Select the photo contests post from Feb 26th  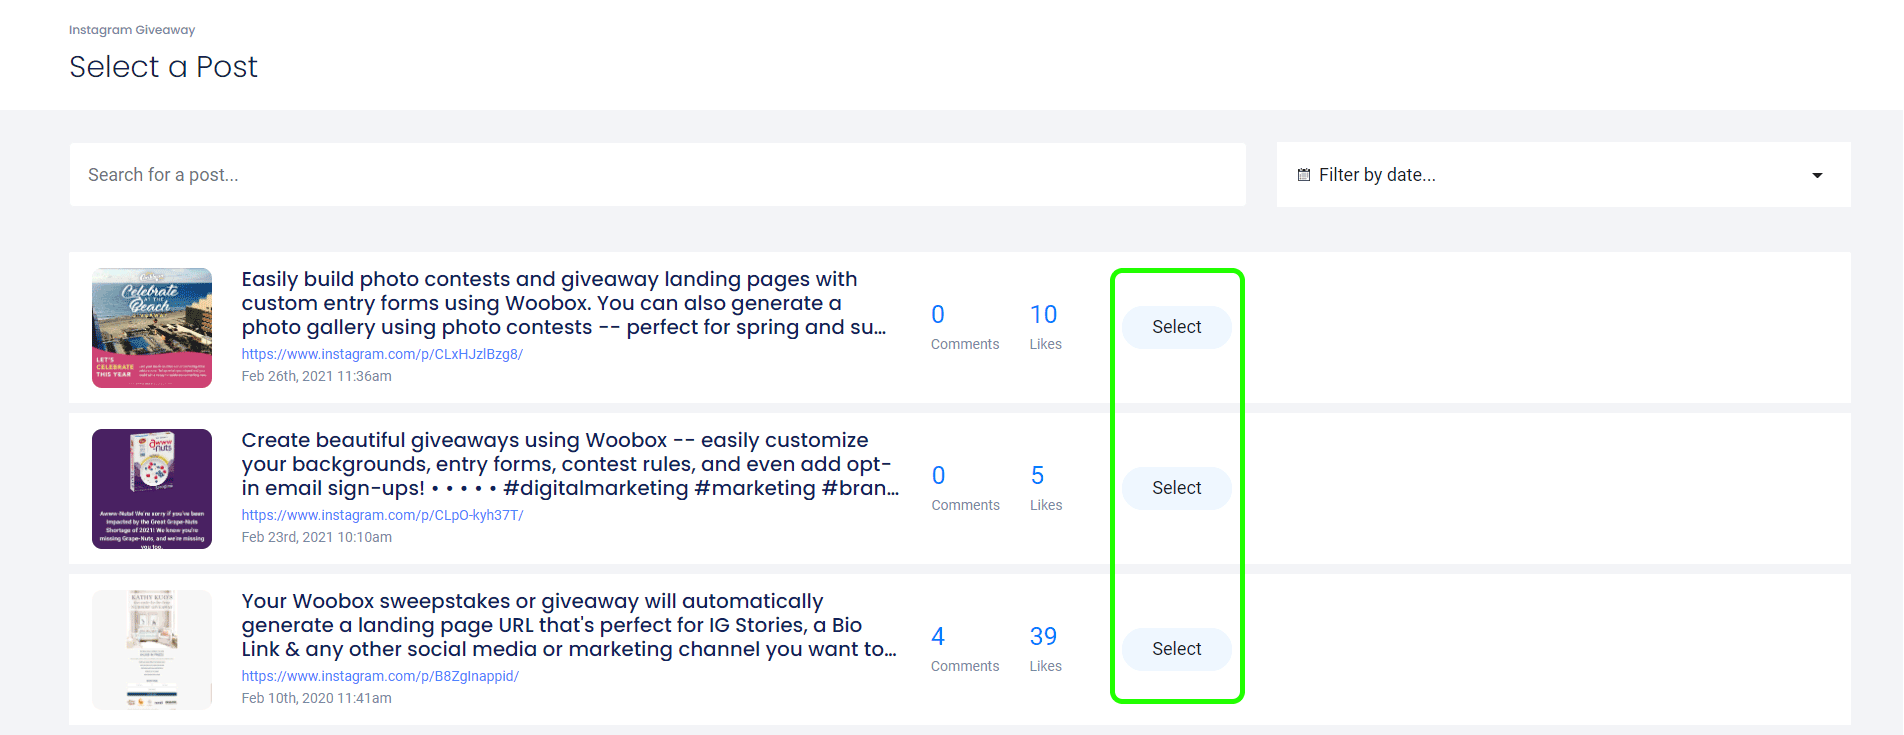pyautogui.click(x=1176, y=327)
